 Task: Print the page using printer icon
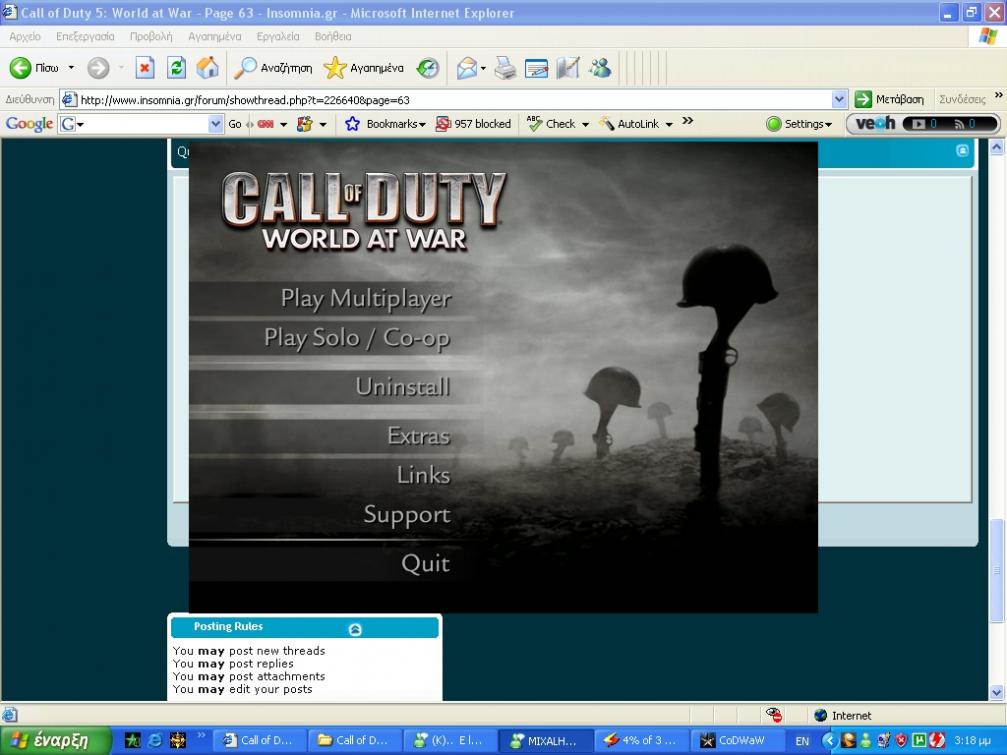click(505, 67)
